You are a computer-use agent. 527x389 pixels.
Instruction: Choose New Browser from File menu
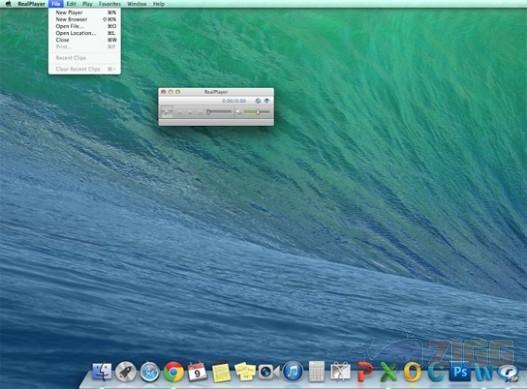pyautogui.click(x=84, y=19)
